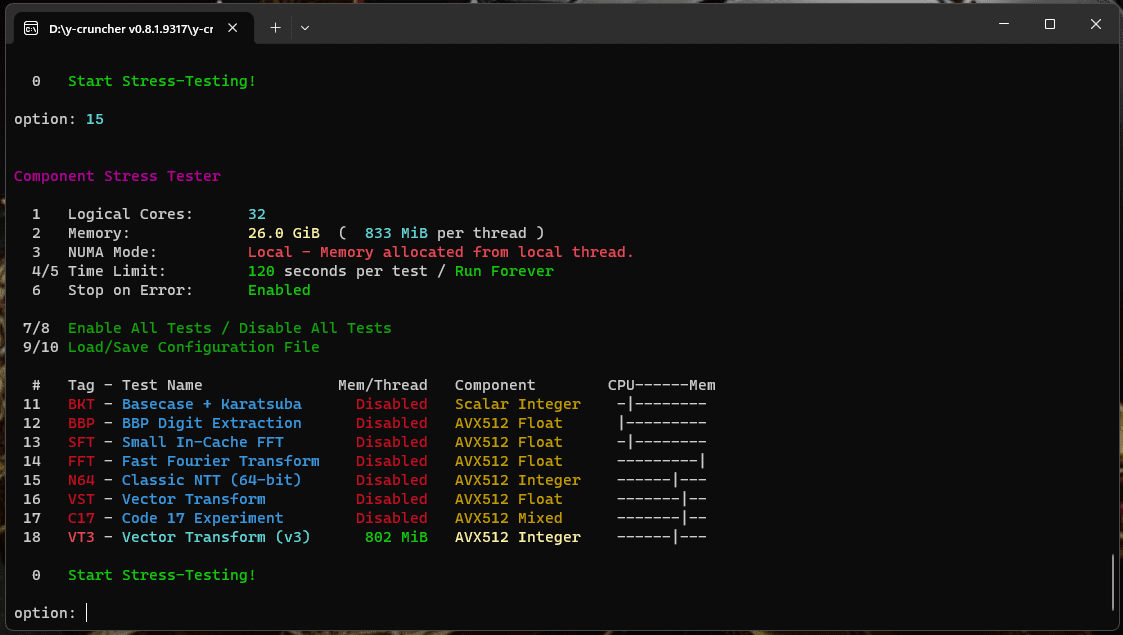This screenshot has height=635, width=1123.
Task: Click the 'Time Limit:' label
Action: (117, 271)
